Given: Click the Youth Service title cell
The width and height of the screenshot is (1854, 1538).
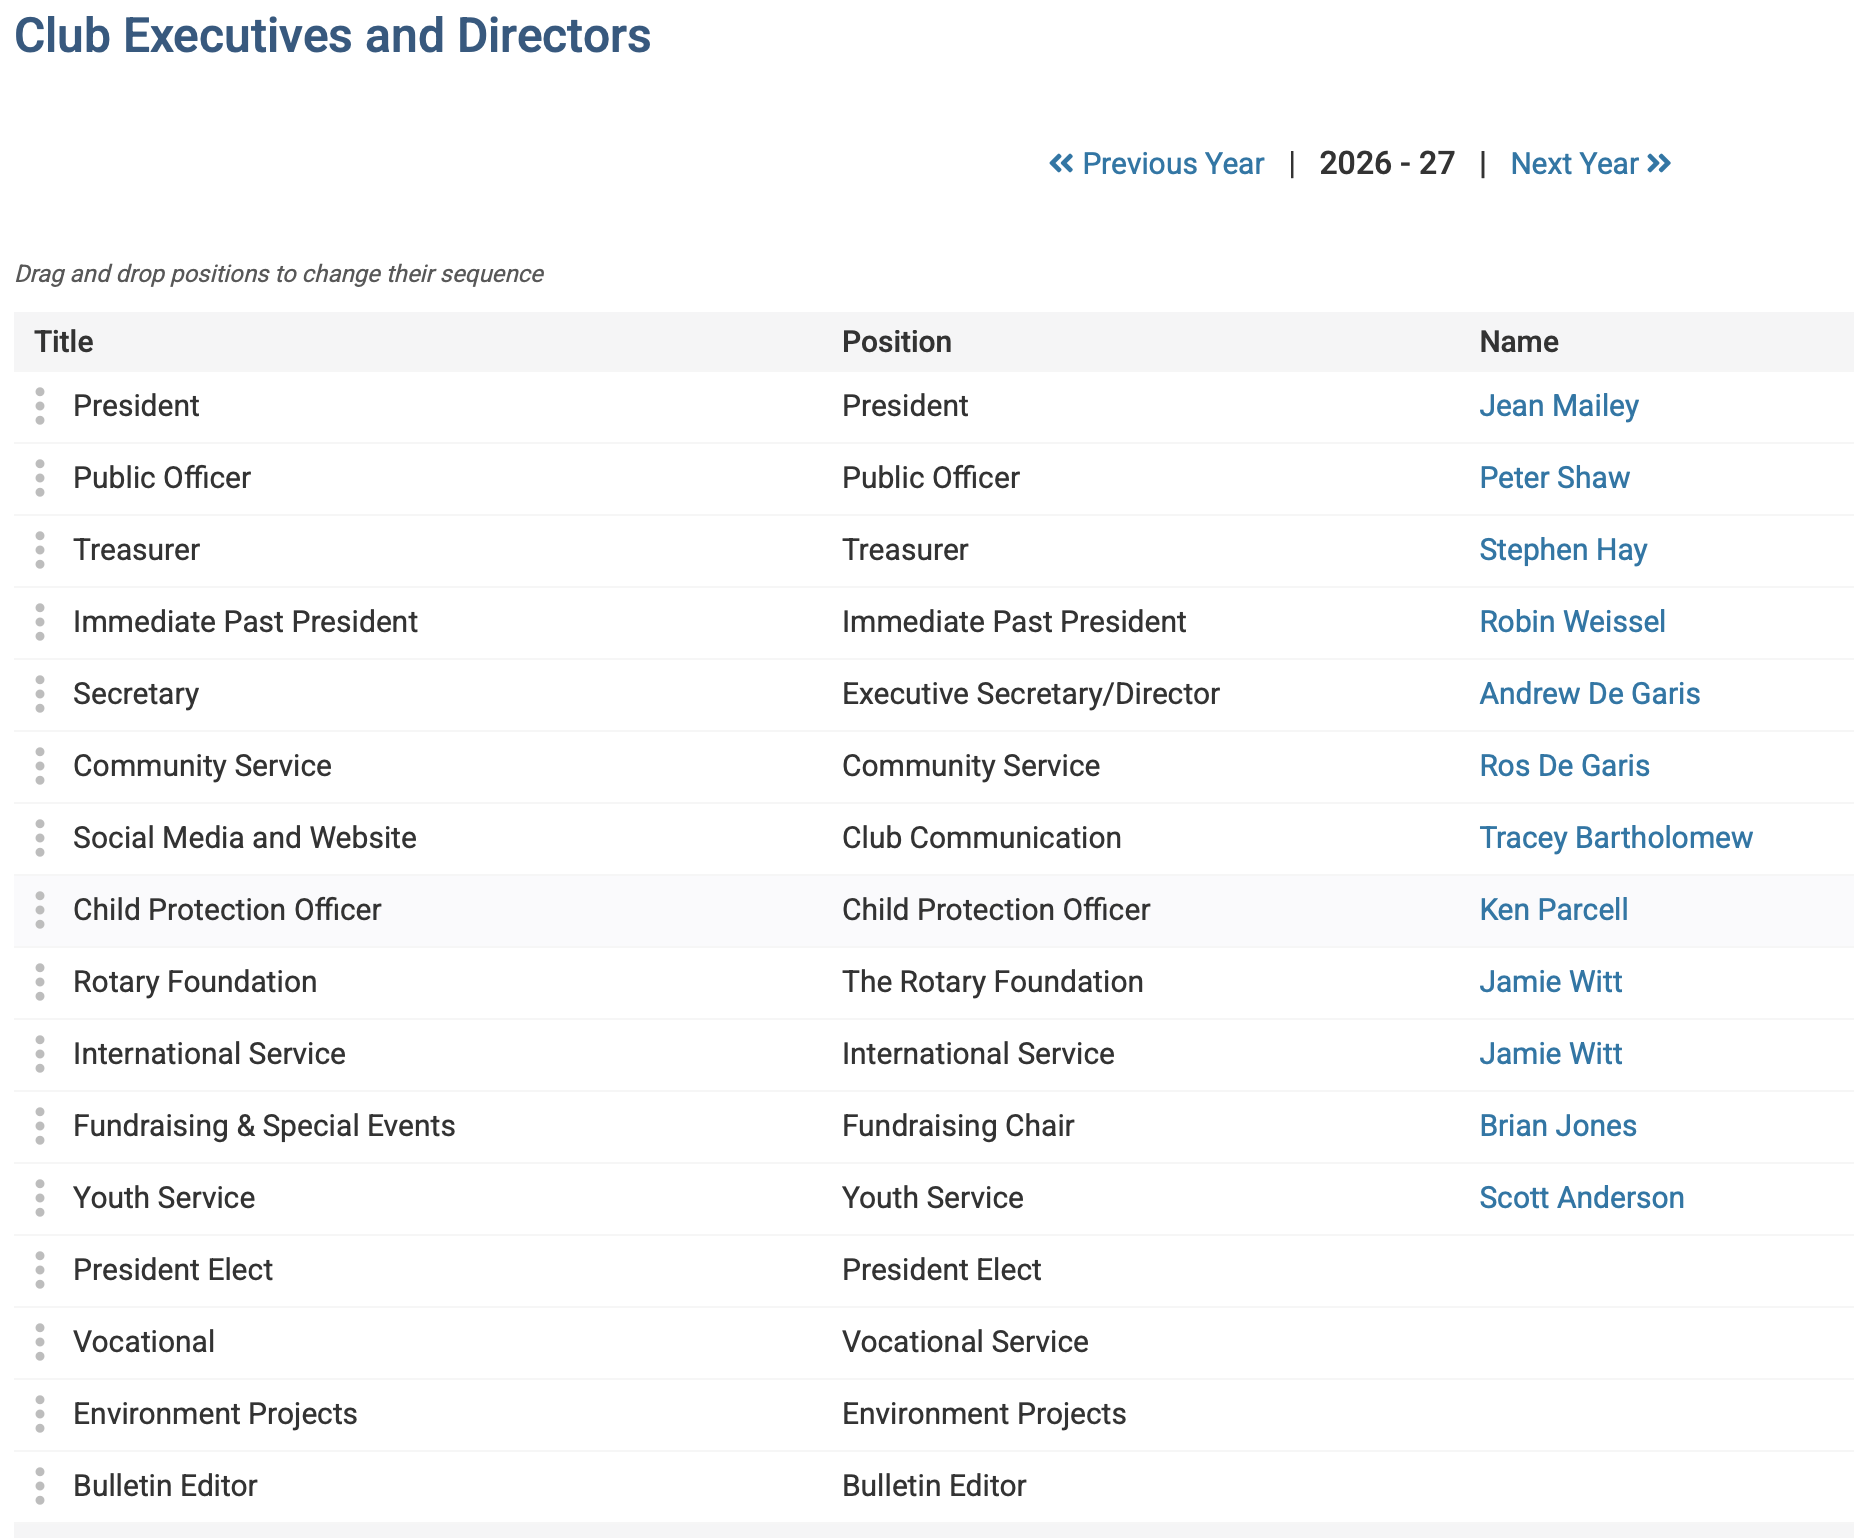Looking at the screenshot, I should tap(164, 1198).
